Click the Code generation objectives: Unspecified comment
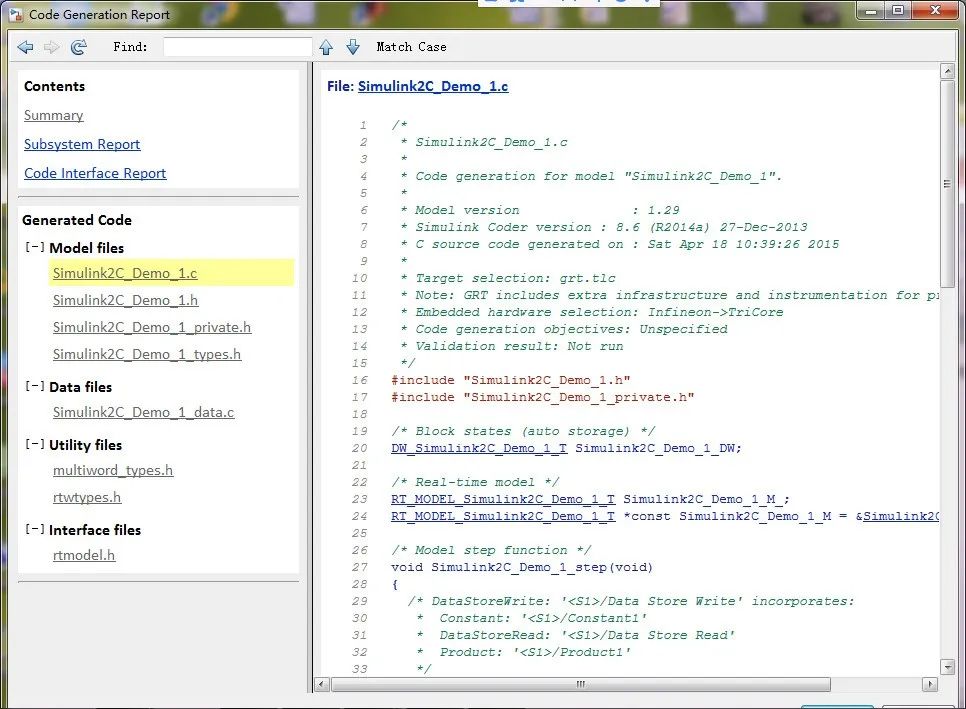 (564, 329)
